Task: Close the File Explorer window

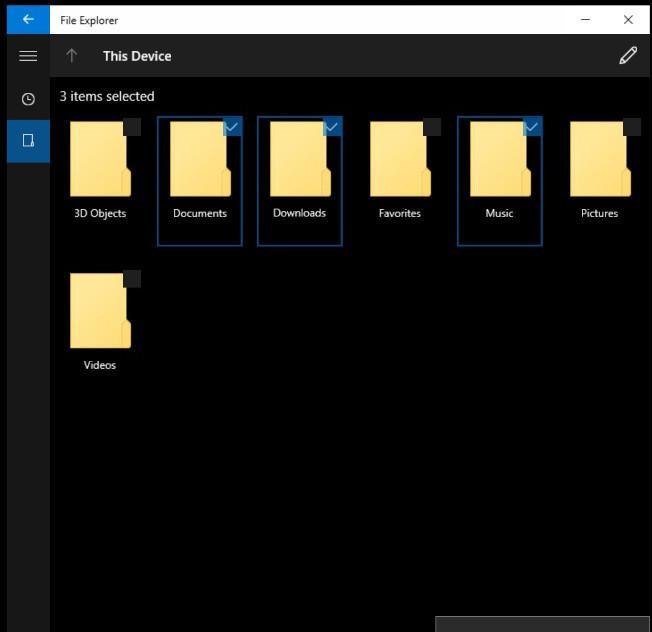Action: (628, 20)
